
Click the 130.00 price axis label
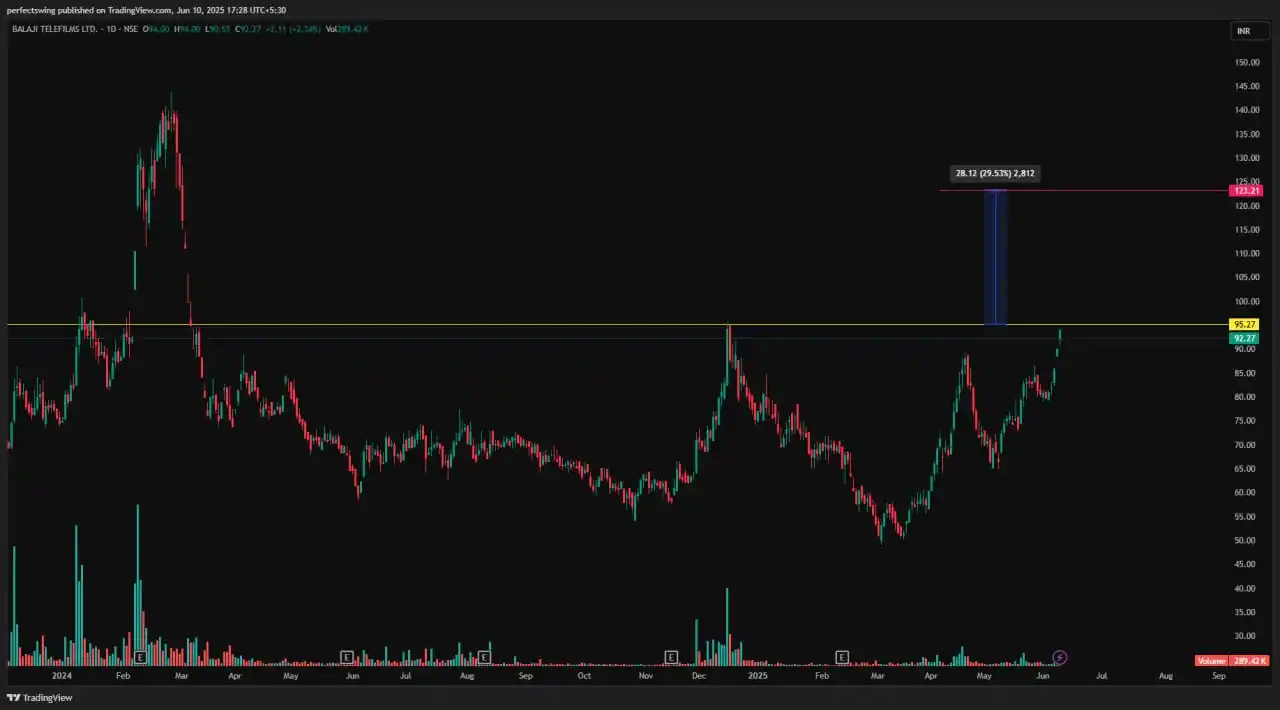pyautogui.click(x=1246, y=158)
